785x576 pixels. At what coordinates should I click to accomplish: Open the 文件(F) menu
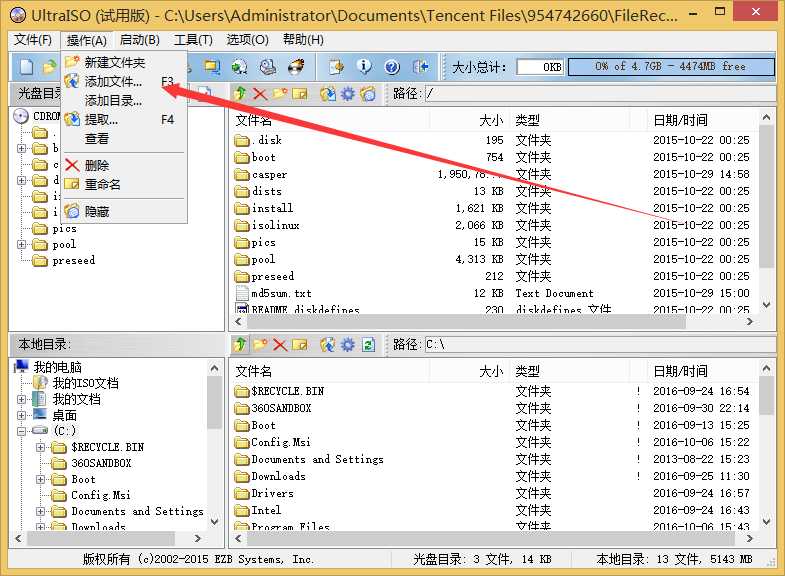tap(33, 40)
